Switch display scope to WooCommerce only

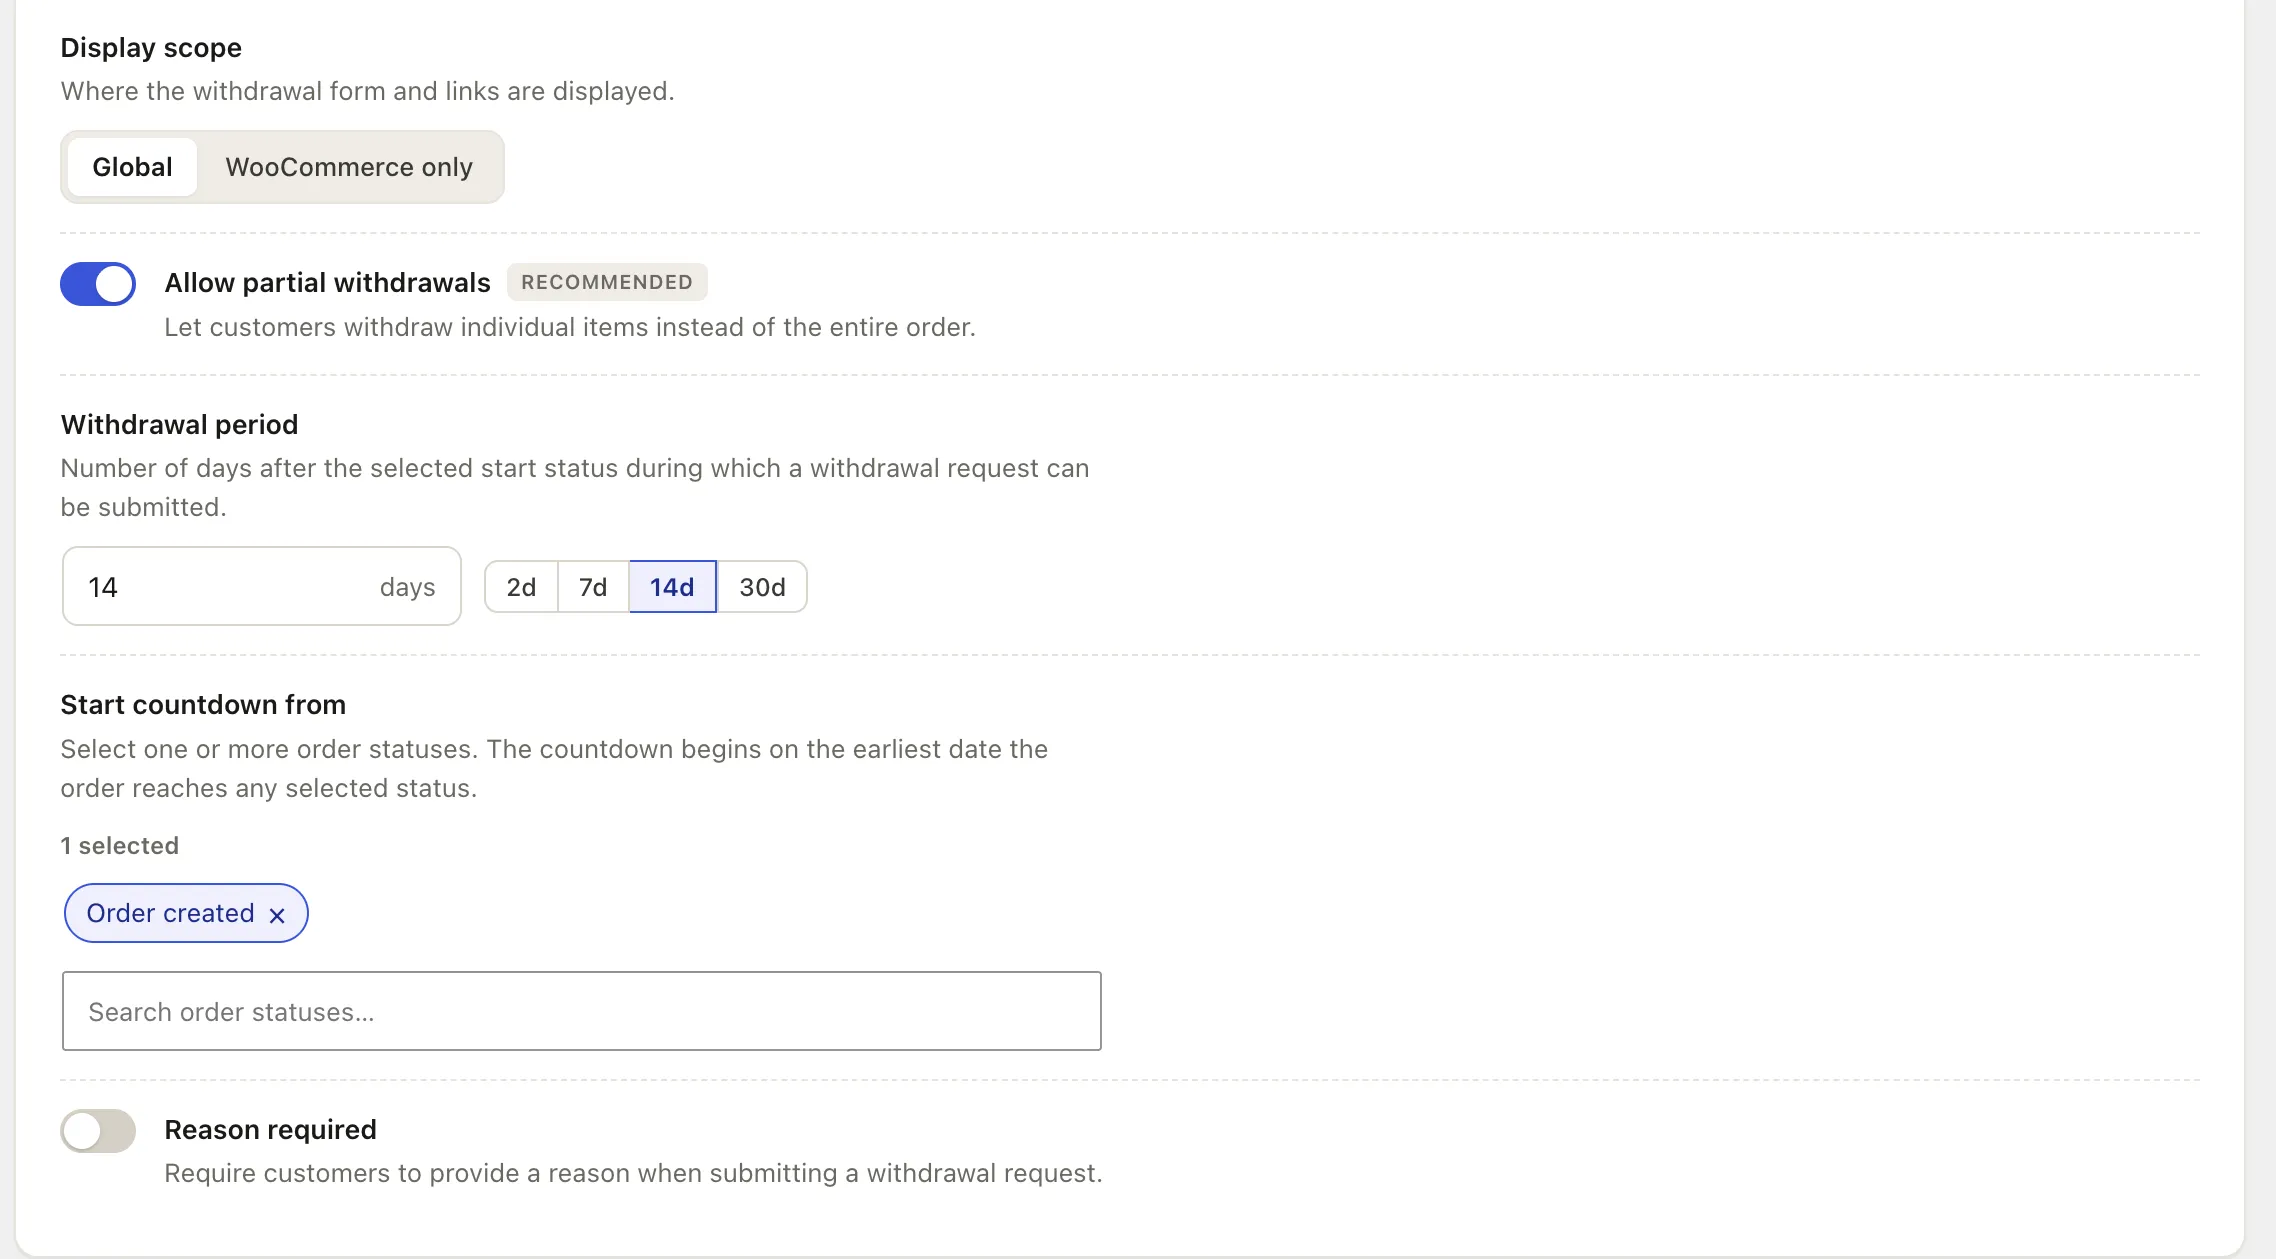click(349, 167)
